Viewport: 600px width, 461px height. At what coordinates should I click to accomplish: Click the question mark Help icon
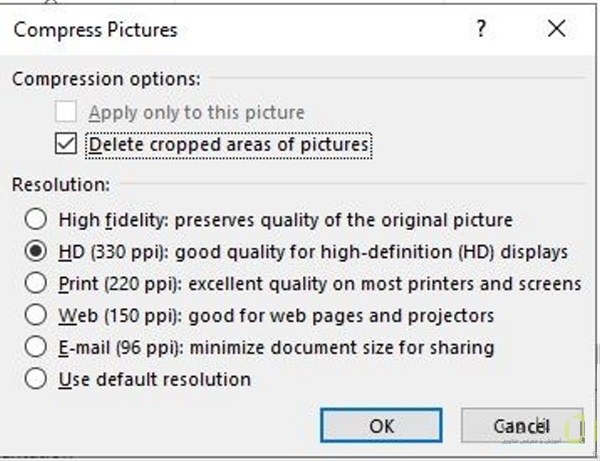(x=482, y=29)
